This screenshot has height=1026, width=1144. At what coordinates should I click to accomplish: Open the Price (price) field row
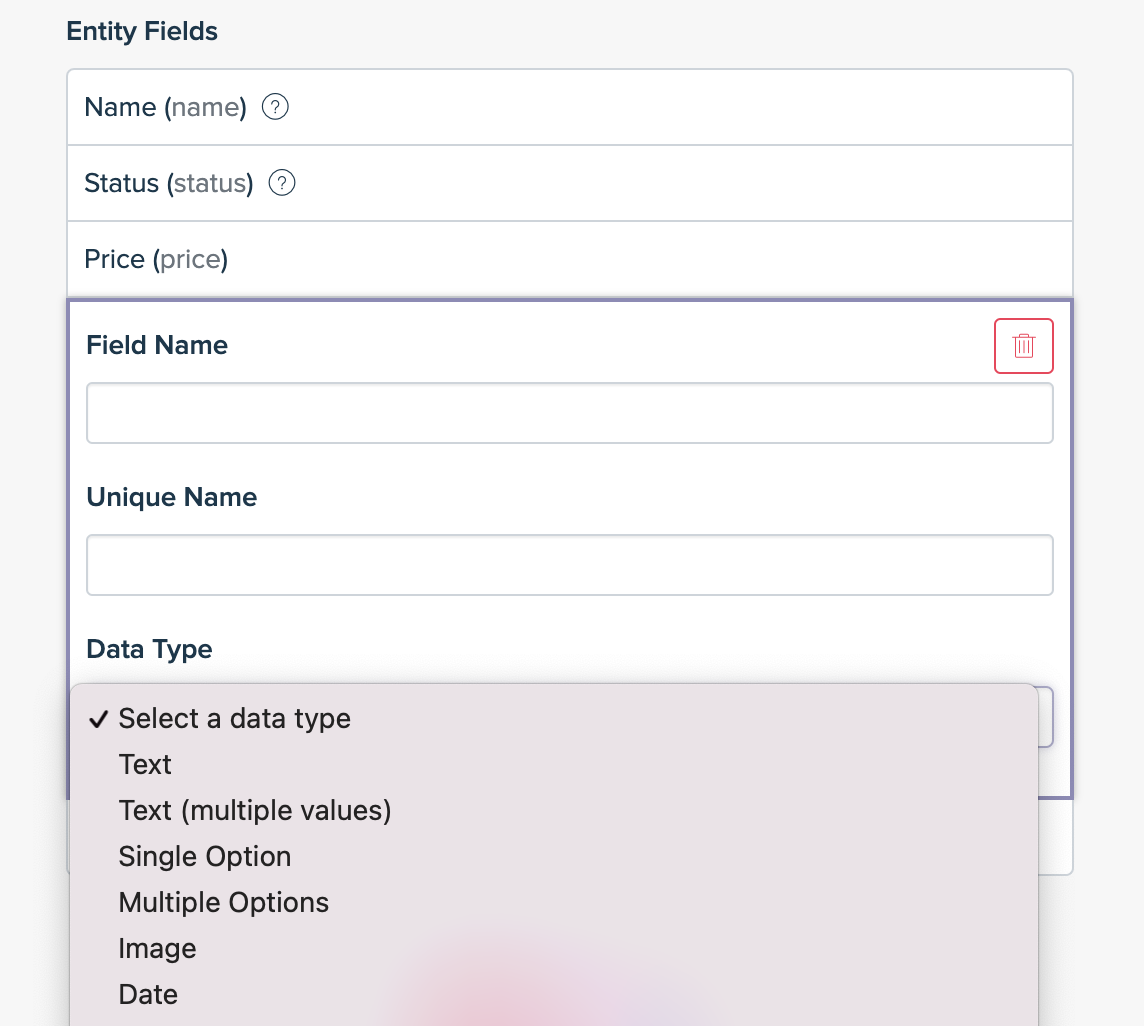tap(570, 259)
